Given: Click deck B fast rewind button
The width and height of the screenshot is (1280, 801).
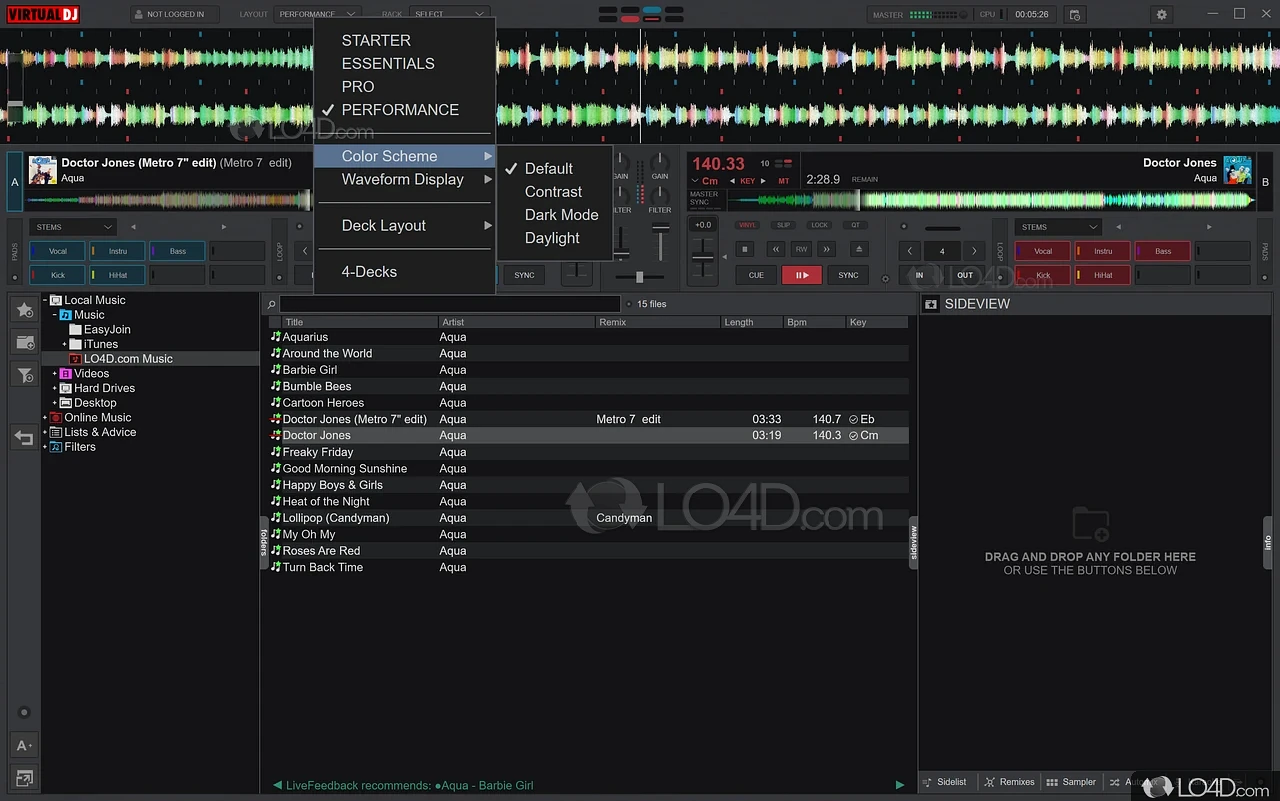Looking at the screenshot, I should tap(775, 249).
